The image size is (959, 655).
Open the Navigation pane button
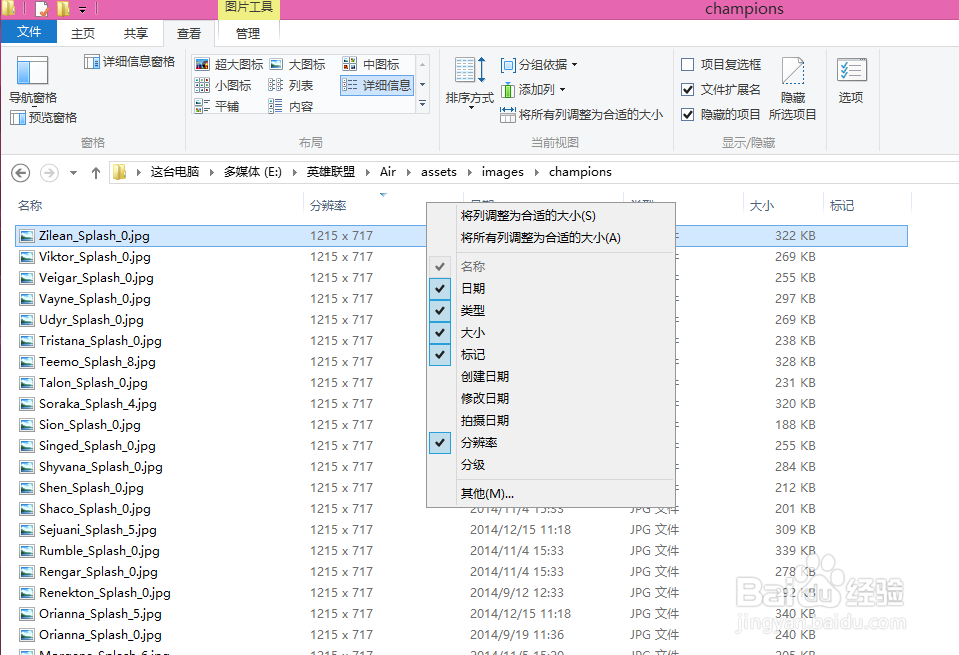coord(32,80)
